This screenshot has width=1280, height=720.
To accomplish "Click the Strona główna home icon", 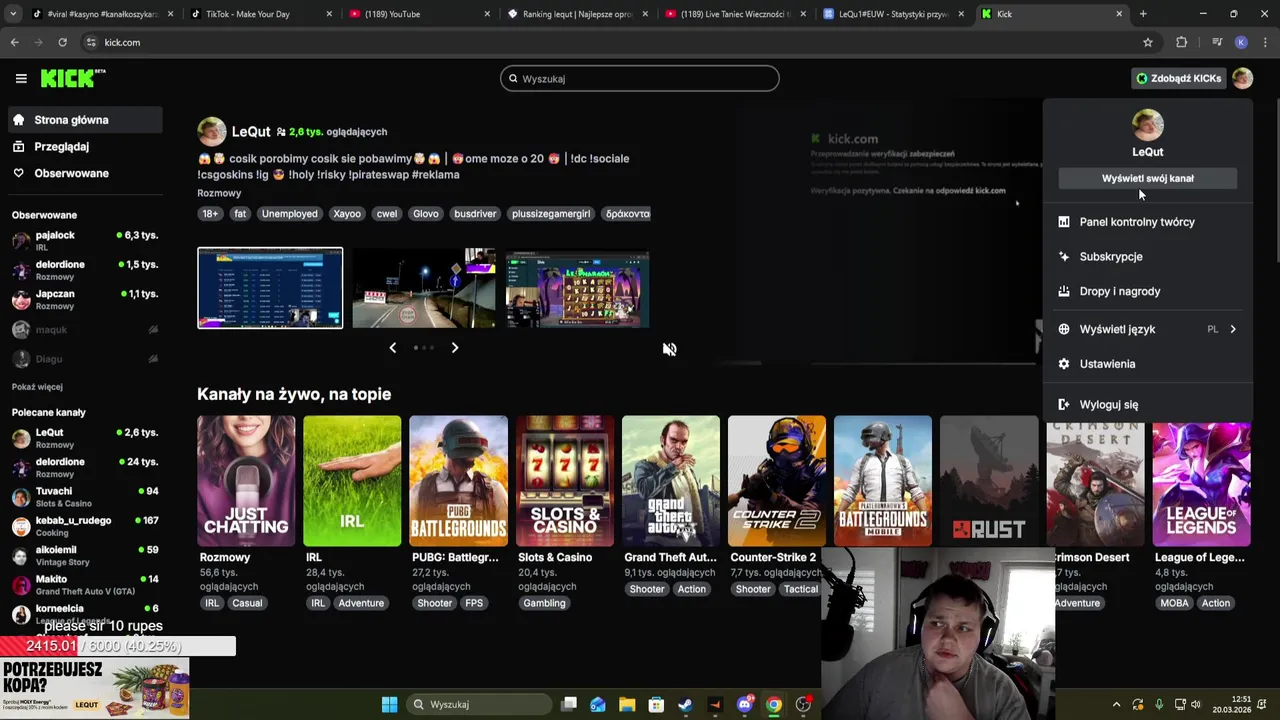I will [18, 120].
